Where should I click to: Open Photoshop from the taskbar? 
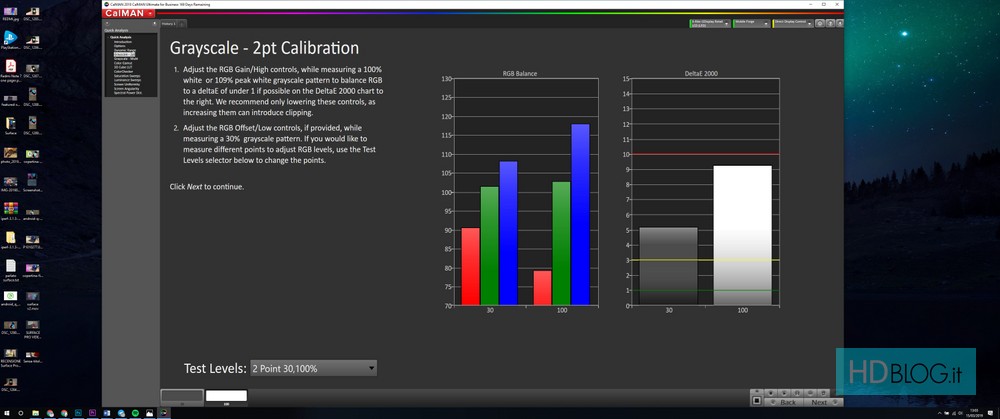[x=78, y=413]
